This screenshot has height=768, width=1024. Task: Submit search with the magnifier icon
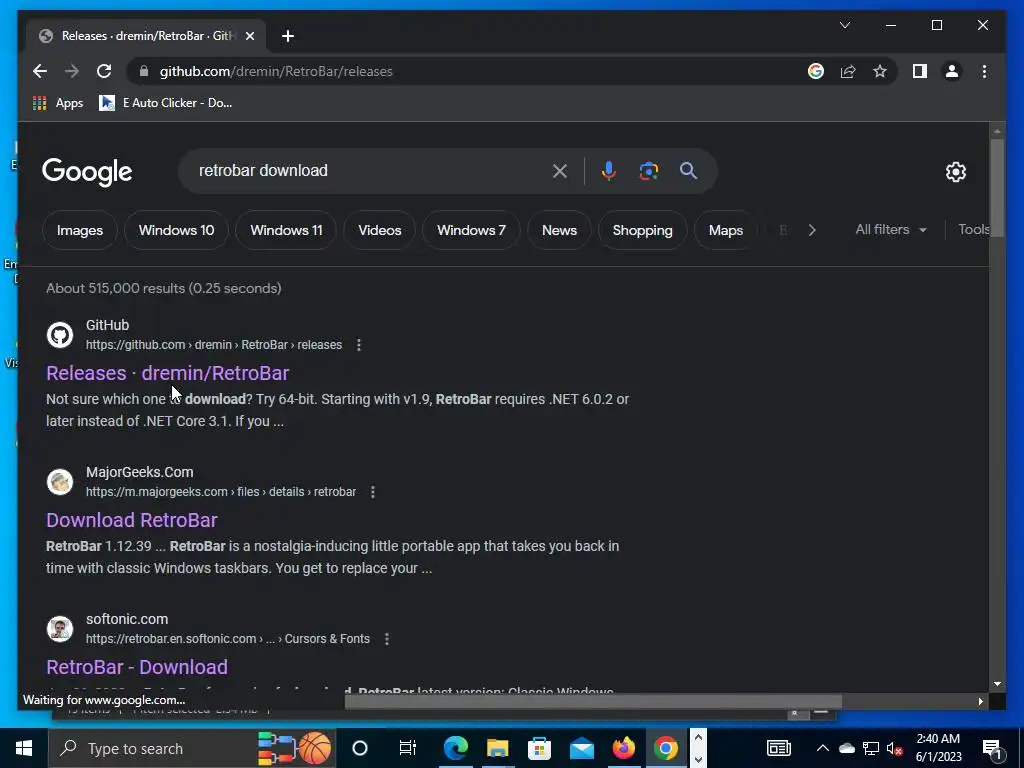[688, 171]
